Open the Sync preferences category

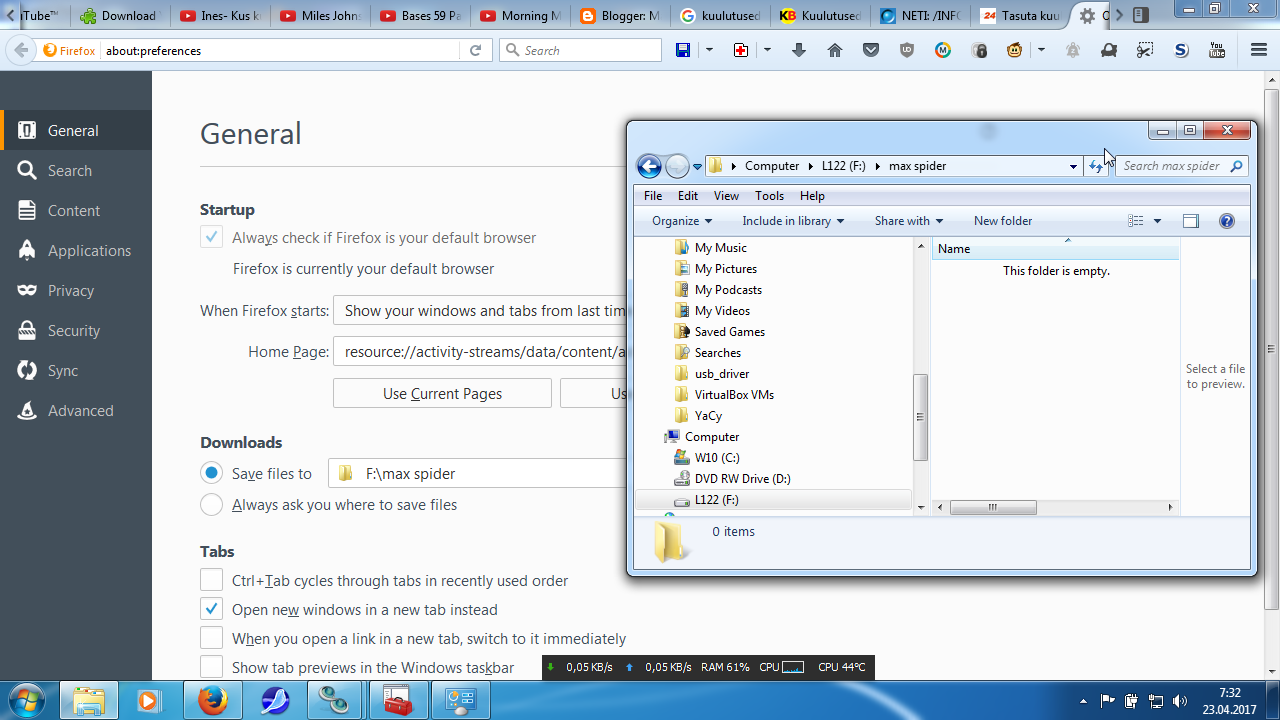pyautogui.click(x=76, y=370)
